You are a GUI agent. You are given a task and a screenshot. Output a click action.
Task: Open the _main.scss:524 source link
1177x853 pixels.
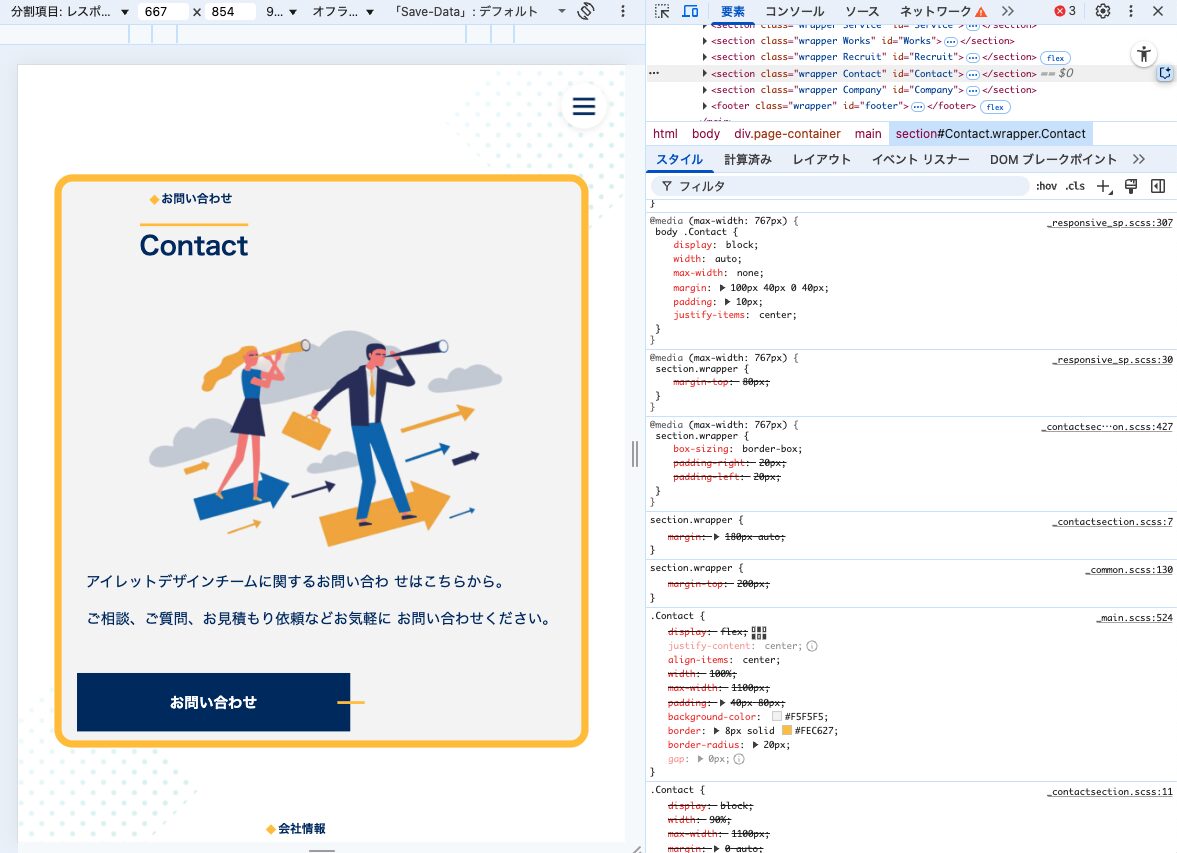coord(1134,618)
